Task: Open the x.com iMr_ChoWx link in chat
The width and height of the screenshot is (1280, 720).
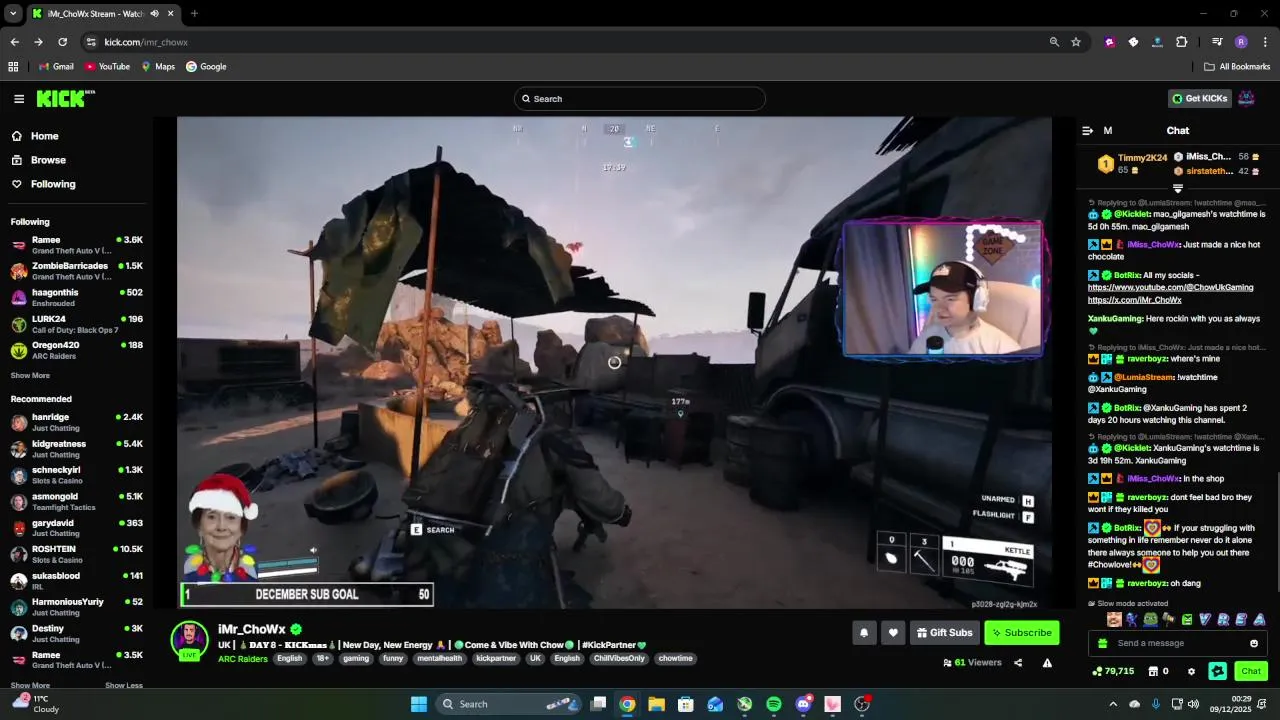Action: (x=1135, y=300)
